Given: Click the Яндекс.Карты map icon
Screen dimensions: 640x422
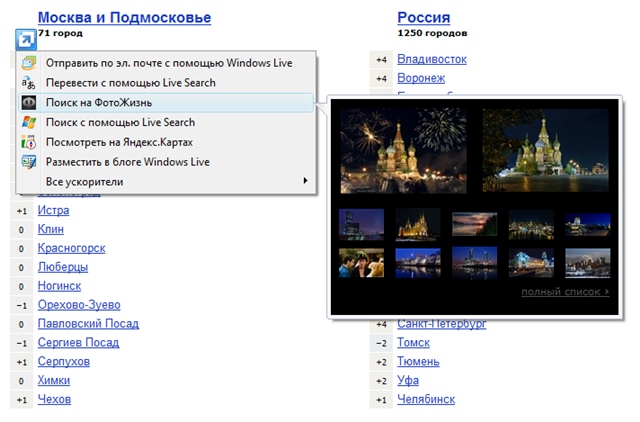Looking at the screenshot, I should coord(29,142).
